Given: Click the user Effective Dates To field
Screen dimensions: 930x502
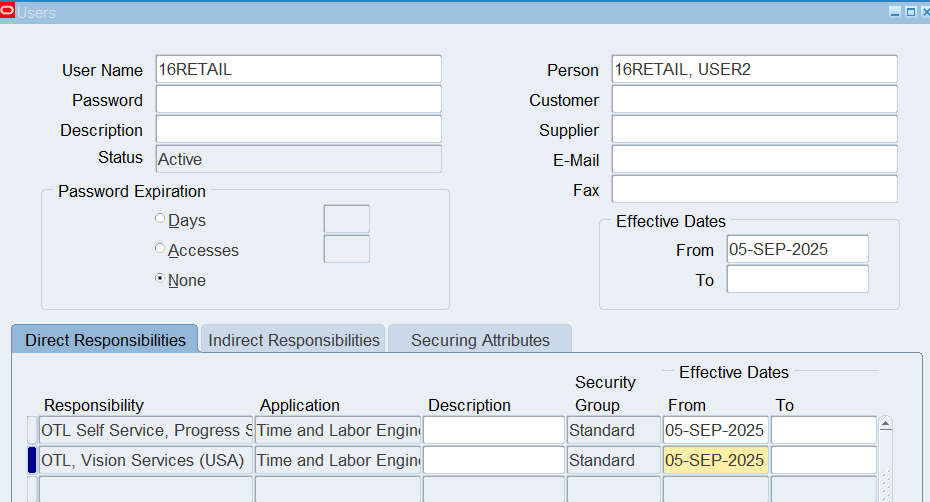Looking at the screenshot, I should pos(797,279).
